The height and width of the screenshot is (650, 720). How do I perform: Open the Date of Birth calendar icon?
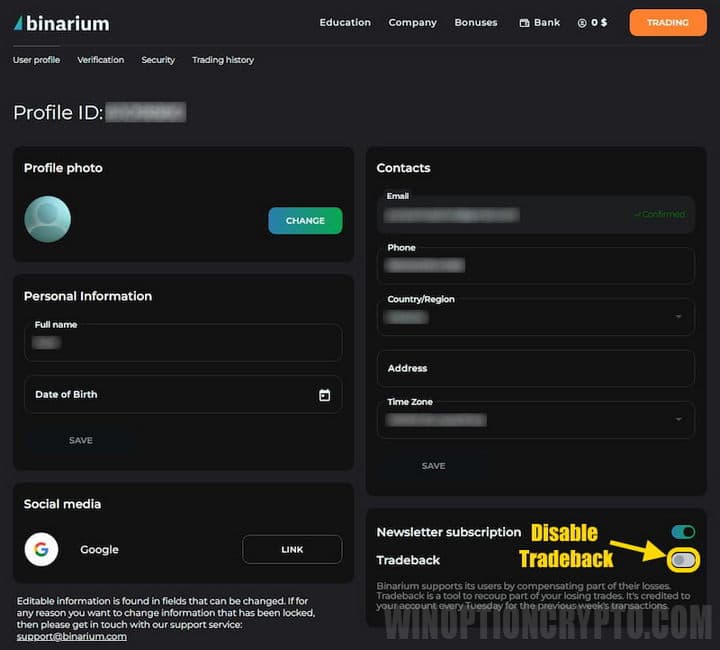(x=324, y=395)
